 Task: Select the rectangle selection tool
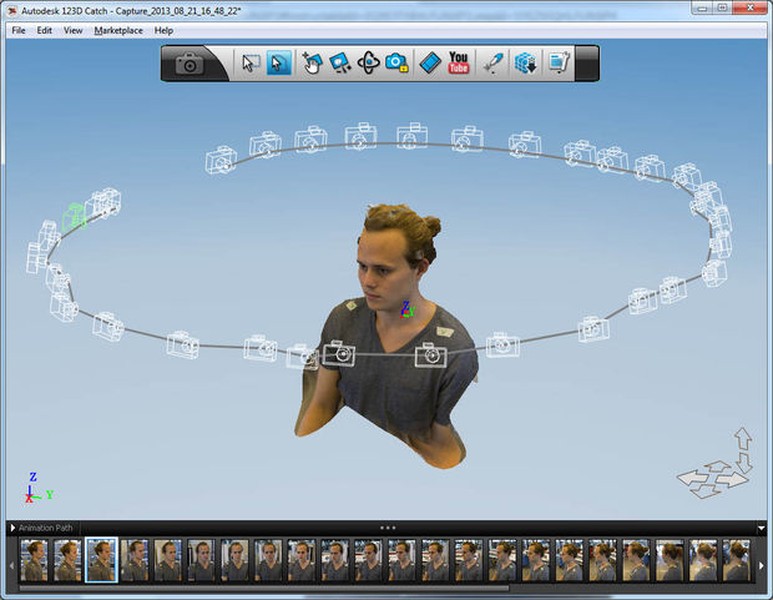point(250,63)
